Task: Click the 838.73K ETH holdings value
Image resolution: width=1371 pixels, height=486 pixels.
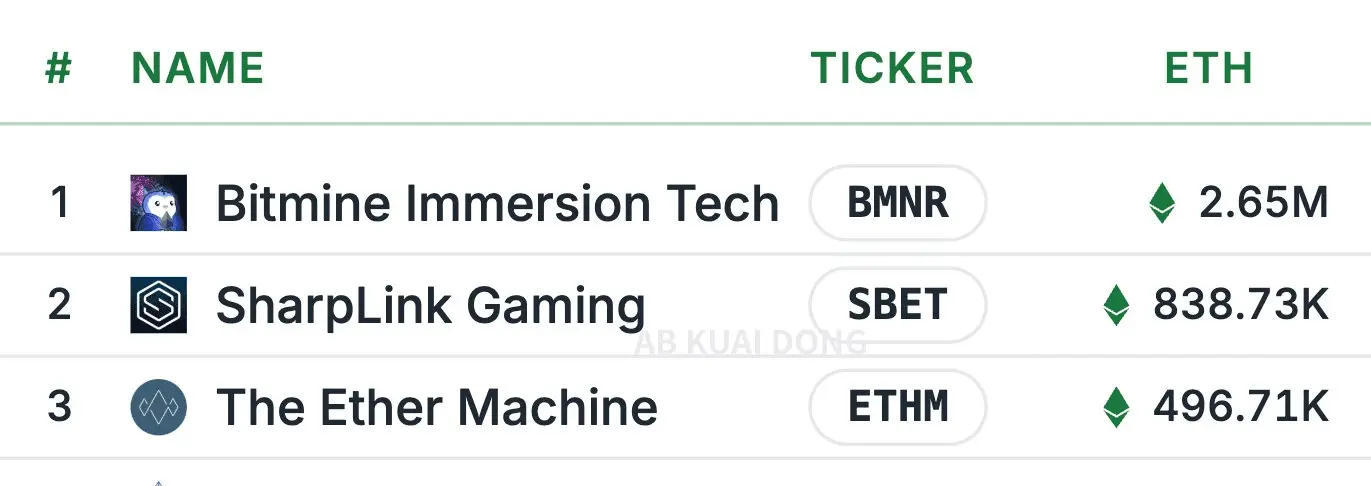Action: (x=1241, y=305)
